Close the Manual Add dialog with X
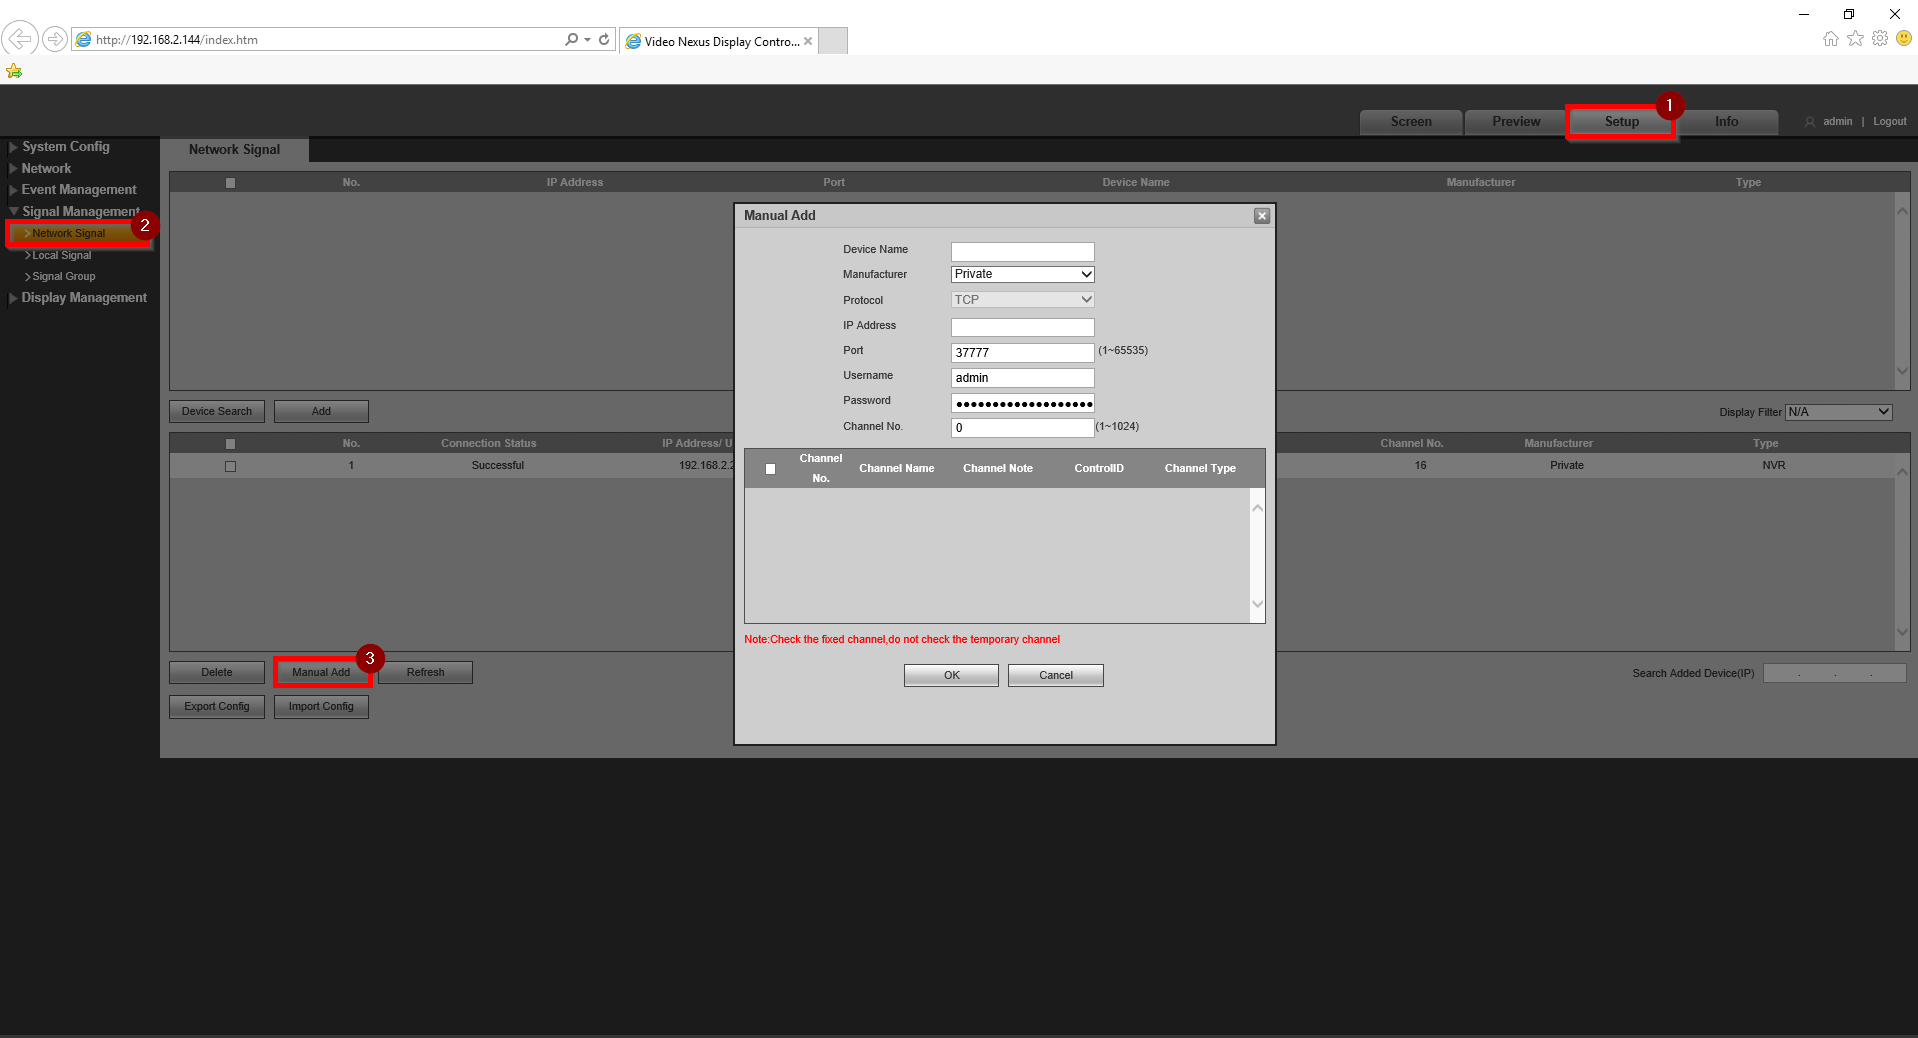 (x=1262, y=216)
